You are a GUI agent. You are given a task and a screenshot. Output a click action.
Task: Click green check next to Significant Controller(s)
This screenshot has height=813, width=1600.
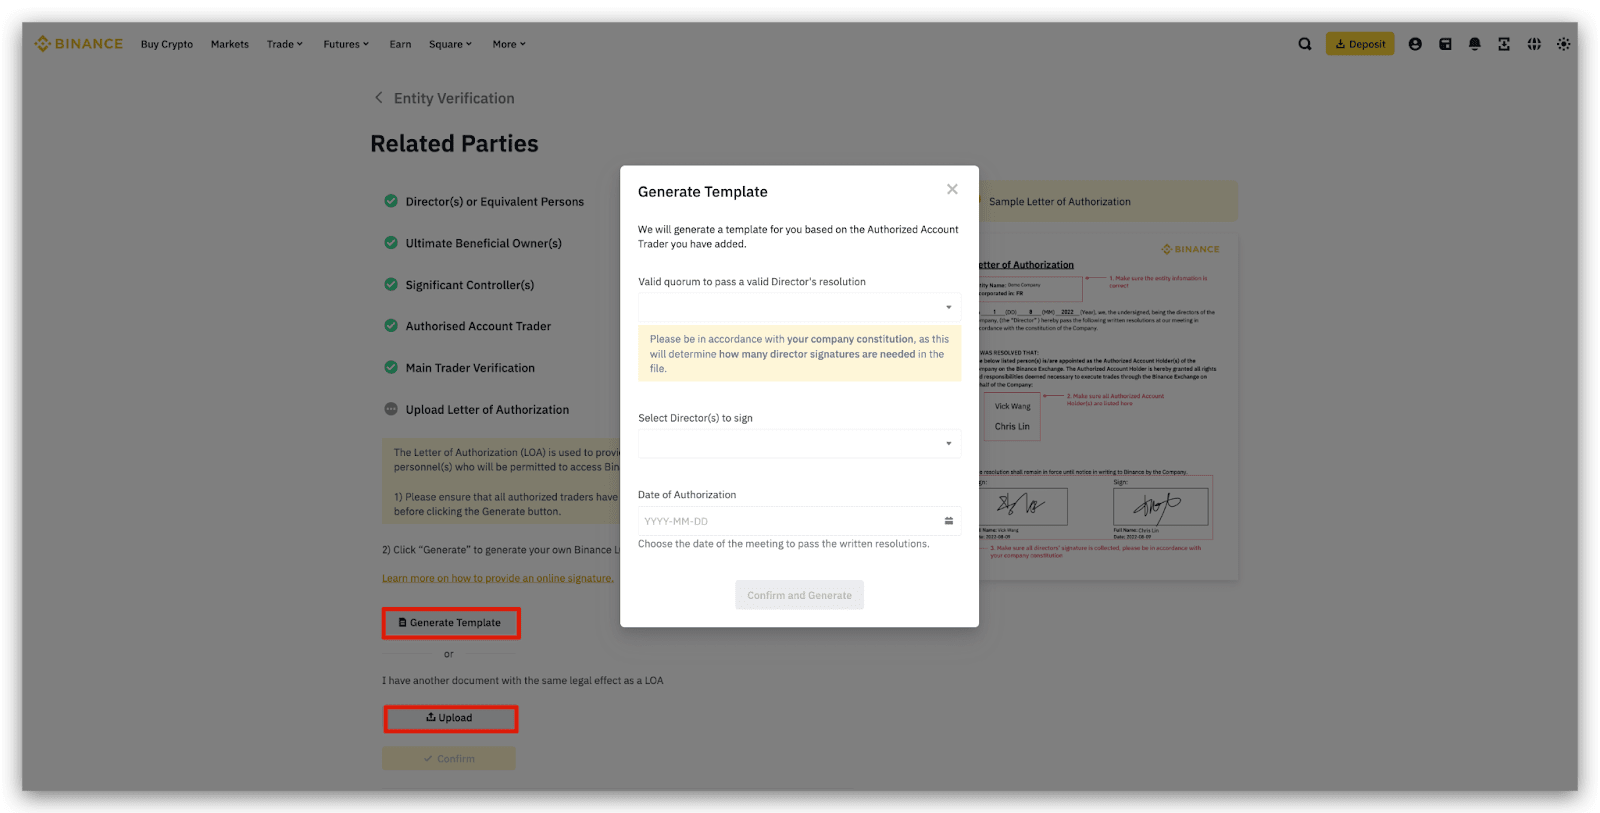391,285
